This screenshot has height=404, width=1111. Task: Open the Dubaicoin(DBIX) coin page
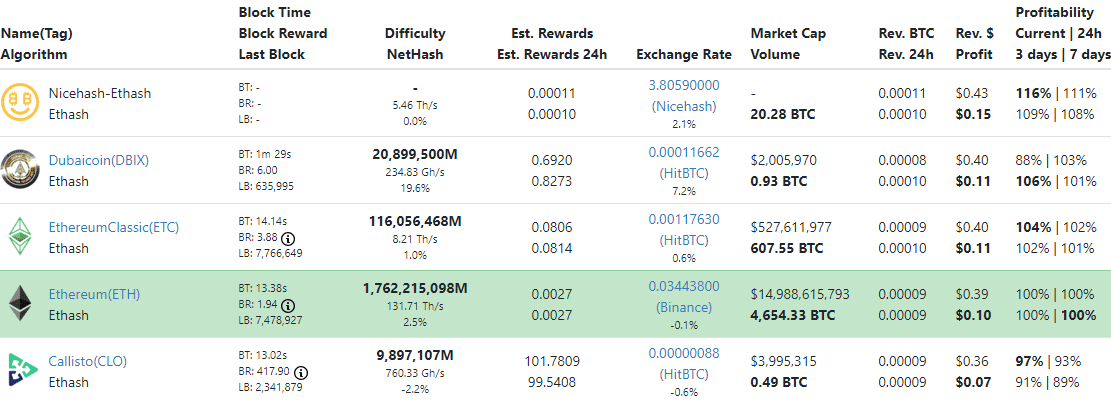click(98, 160)
